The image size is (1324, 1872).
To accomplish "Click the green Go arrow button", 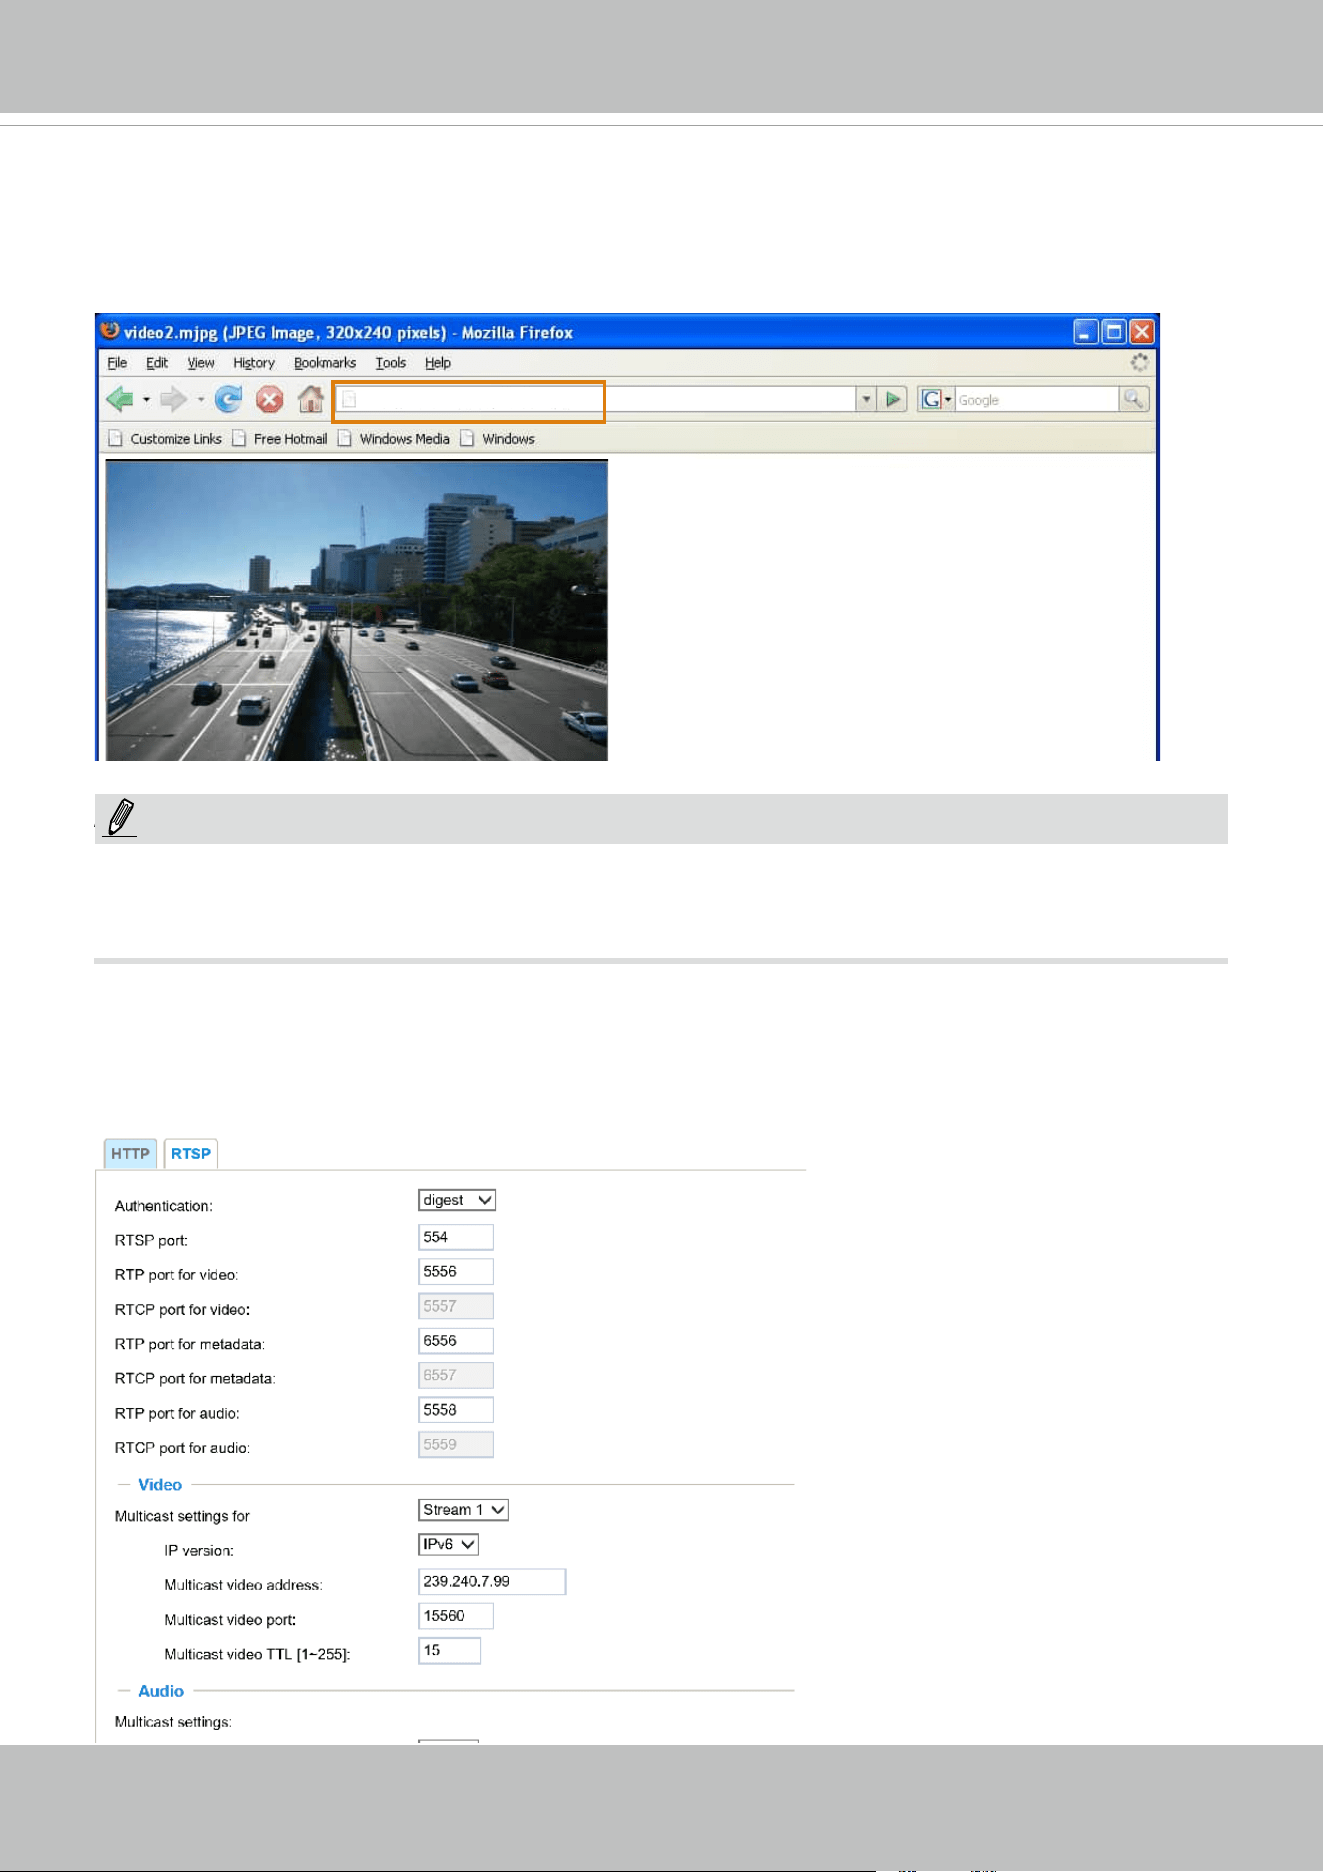I will [894, 400].
